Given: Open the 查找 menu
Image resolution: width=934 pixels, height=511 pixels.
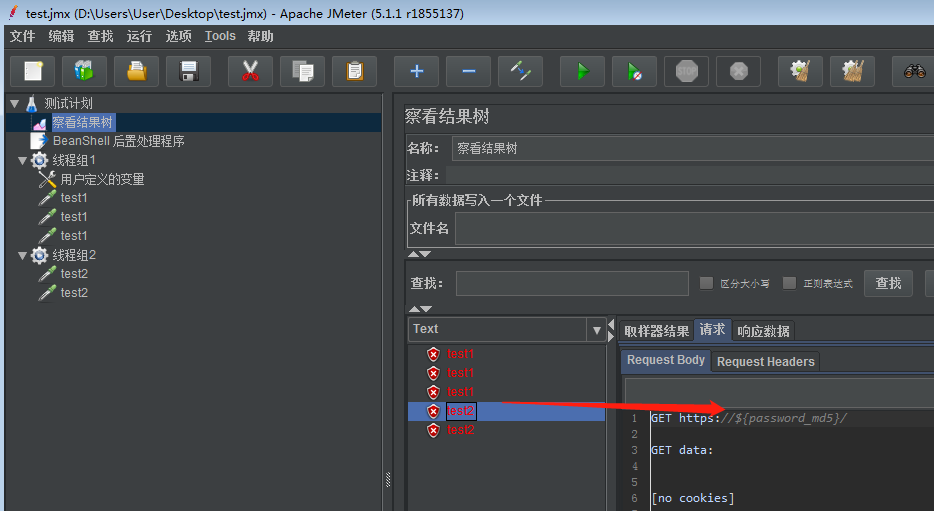Looking at the screenshot, I should [x=100, y=36].
